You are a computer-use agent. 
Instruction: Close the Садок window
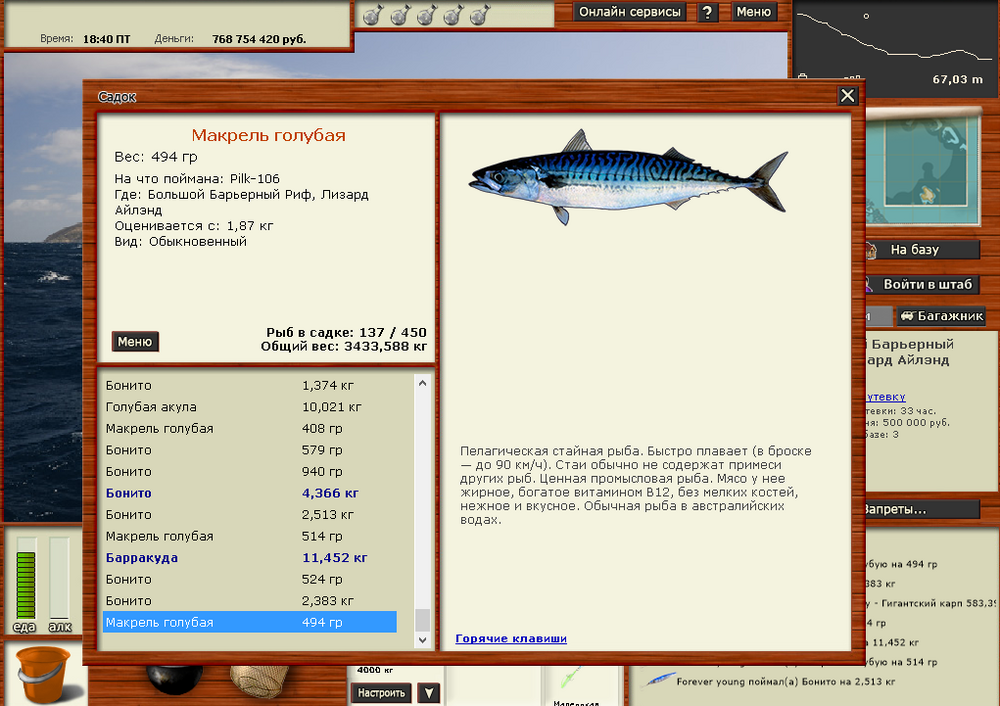pyautogui.click(x=847, y=95)
